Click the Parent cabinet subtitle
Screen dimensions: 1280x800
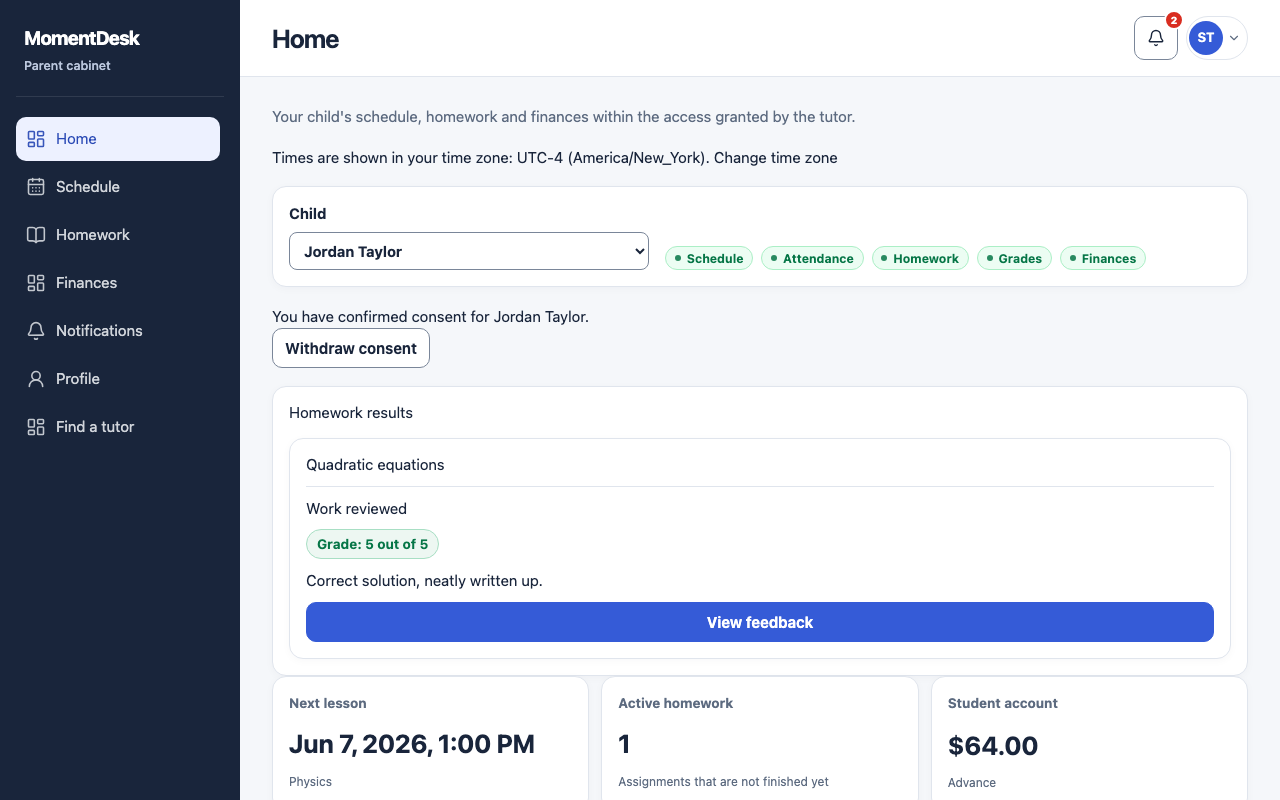coord(67,66)
